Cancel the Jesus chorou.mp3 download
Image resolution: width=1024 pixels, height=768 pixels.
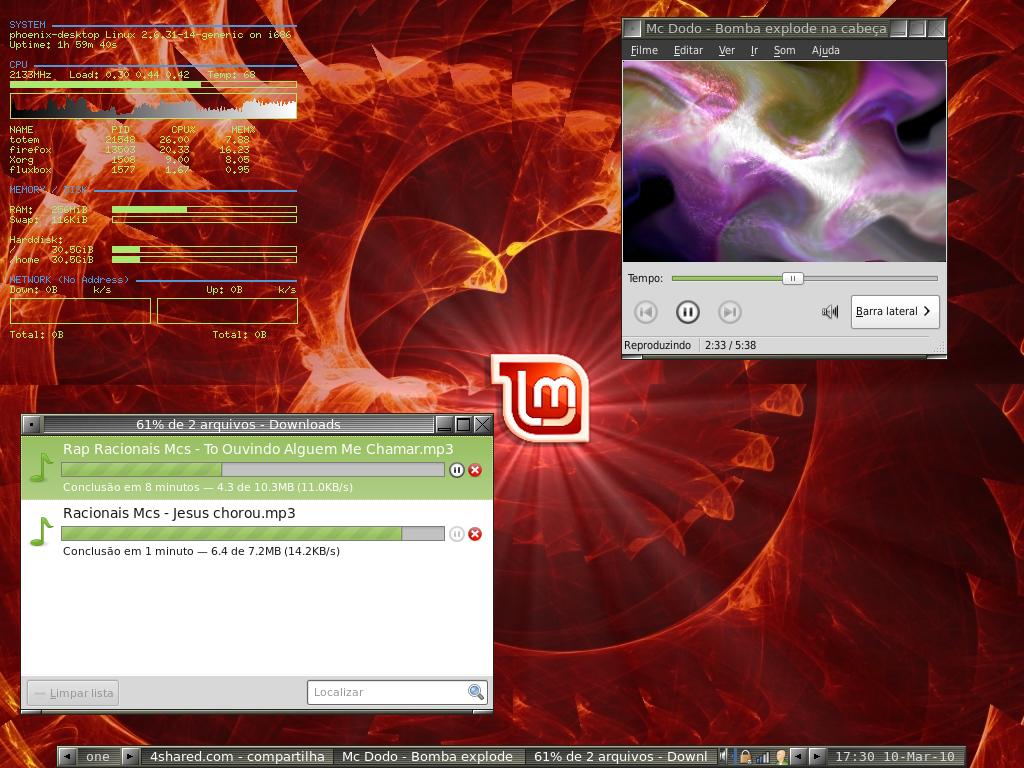pos(475,534)
